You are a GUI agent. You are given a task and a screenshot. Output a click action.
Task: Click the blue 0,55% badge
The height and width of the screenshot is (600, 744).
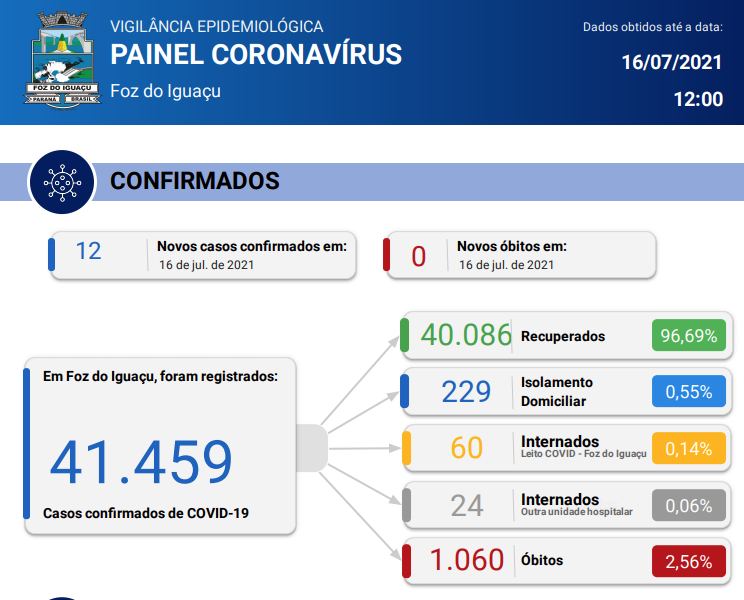point(689,391)
